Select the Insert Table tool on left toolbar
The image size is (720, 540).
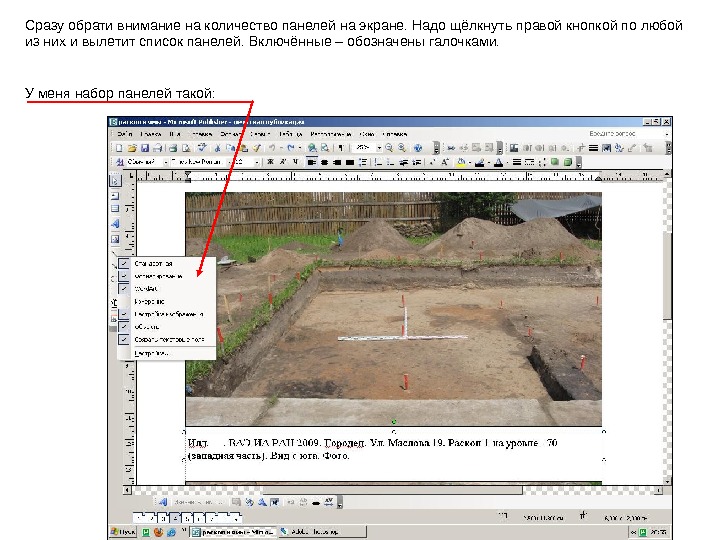click(x=115, y=208)
